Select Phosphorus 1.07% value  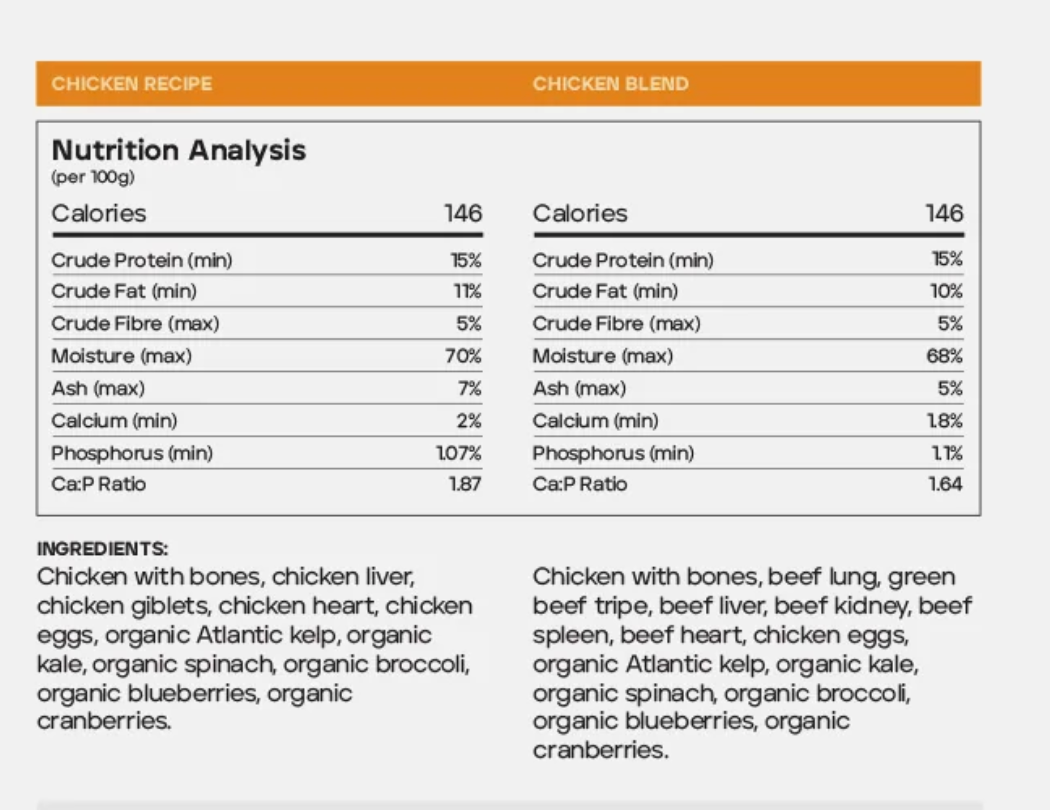[459, 453]
